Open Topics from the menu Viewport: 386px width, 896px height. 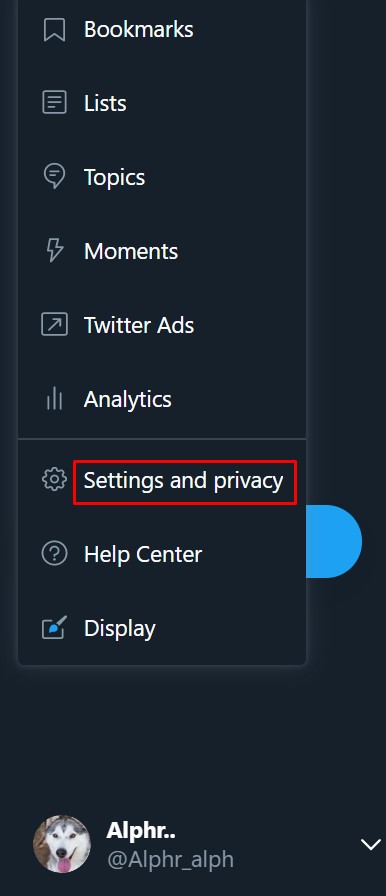click(114, 178)
